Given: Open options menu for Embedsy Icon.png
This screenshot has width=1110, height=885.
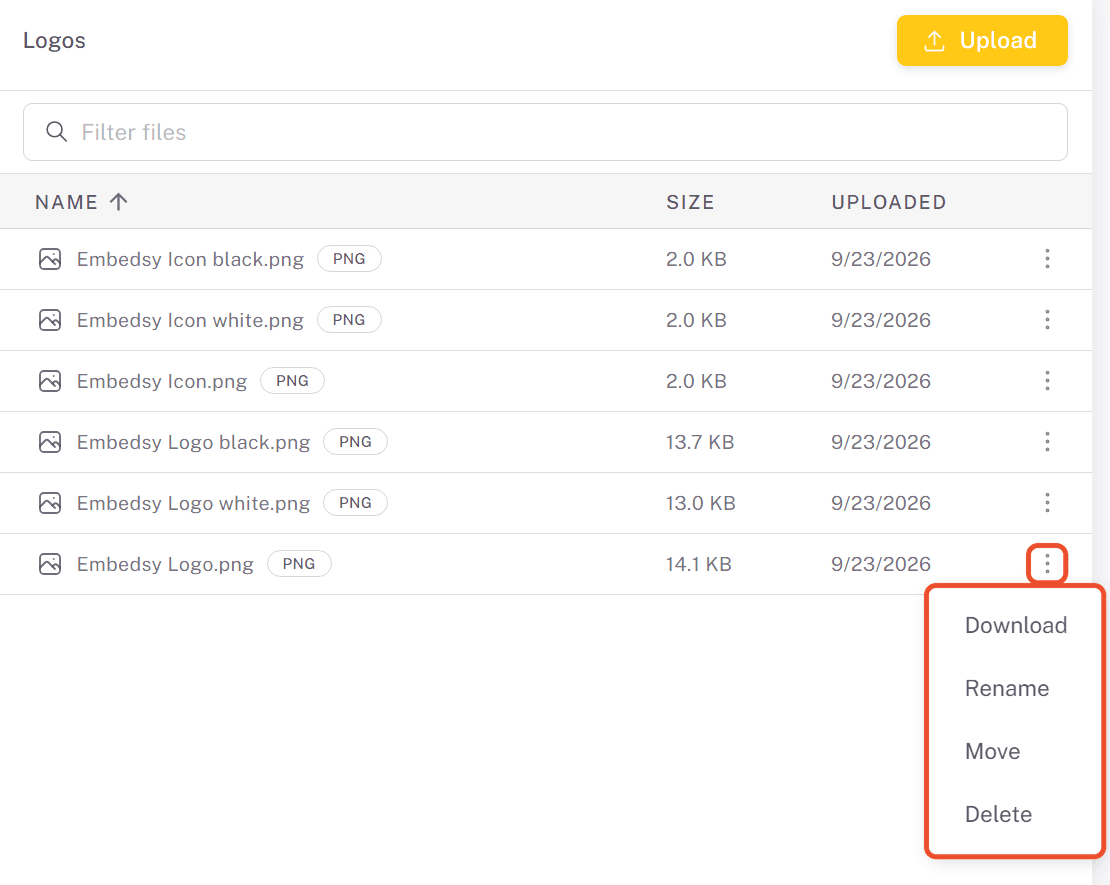Looking at the screenshot, I should tap(1047, 380).
